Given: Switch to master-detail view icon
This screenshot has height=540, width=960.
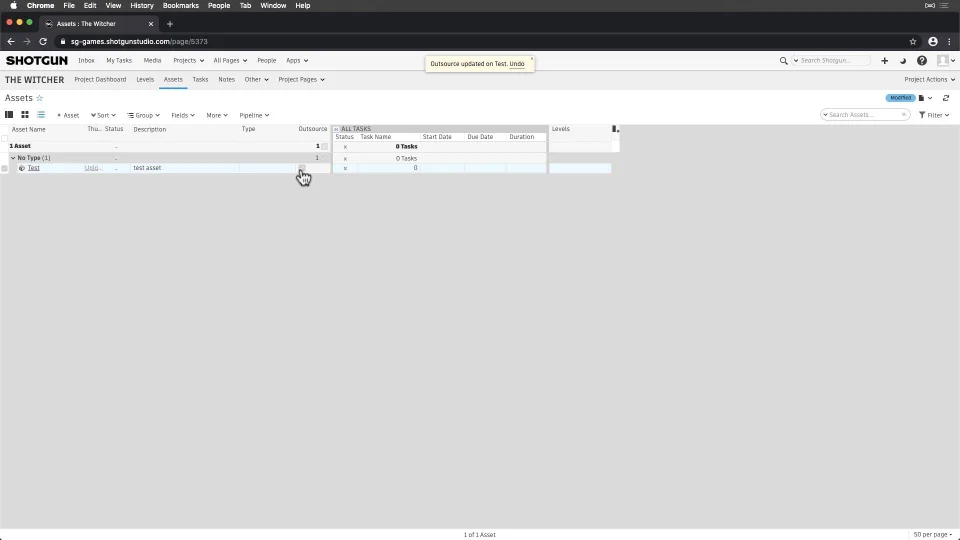Looking at the screenshot, I should tap(9, 114).
